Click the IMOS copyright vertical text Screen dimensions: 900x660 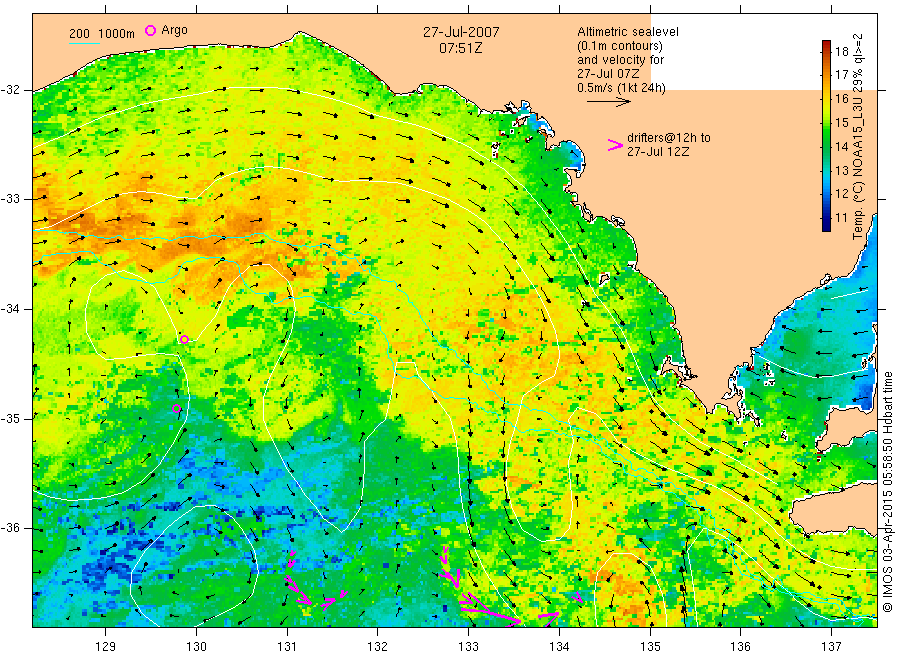[x=887, y=492]
